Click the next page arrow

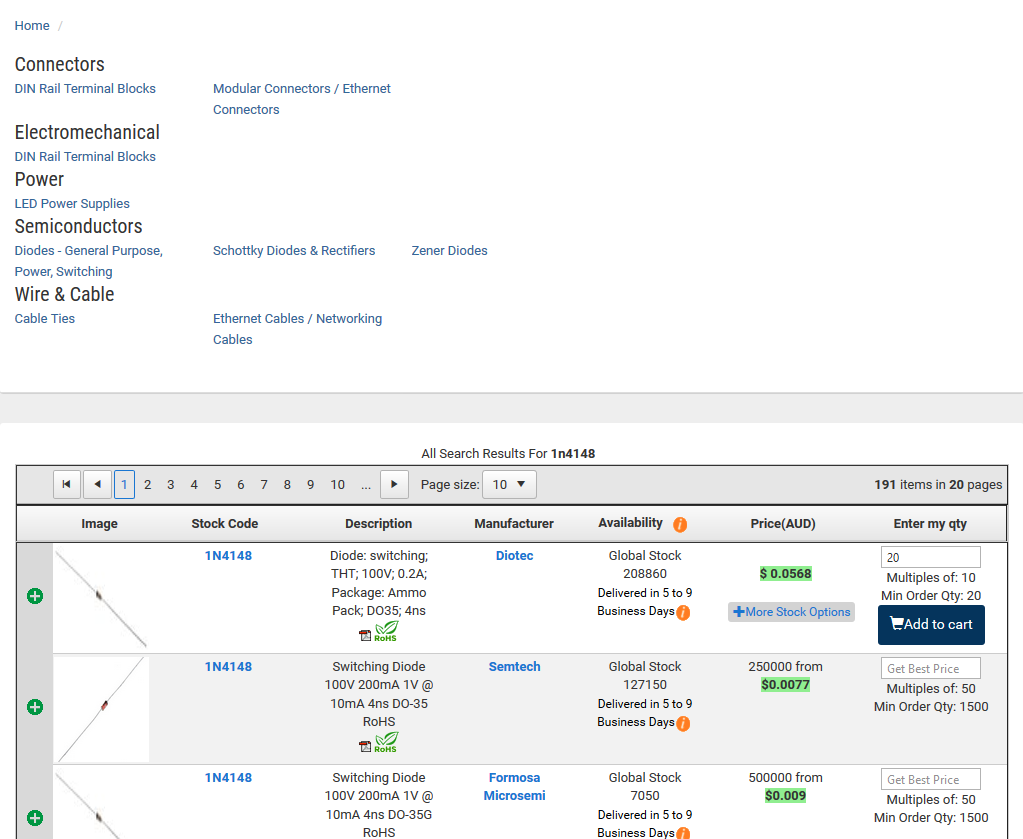pyautogui.click(x=394, y=485)
